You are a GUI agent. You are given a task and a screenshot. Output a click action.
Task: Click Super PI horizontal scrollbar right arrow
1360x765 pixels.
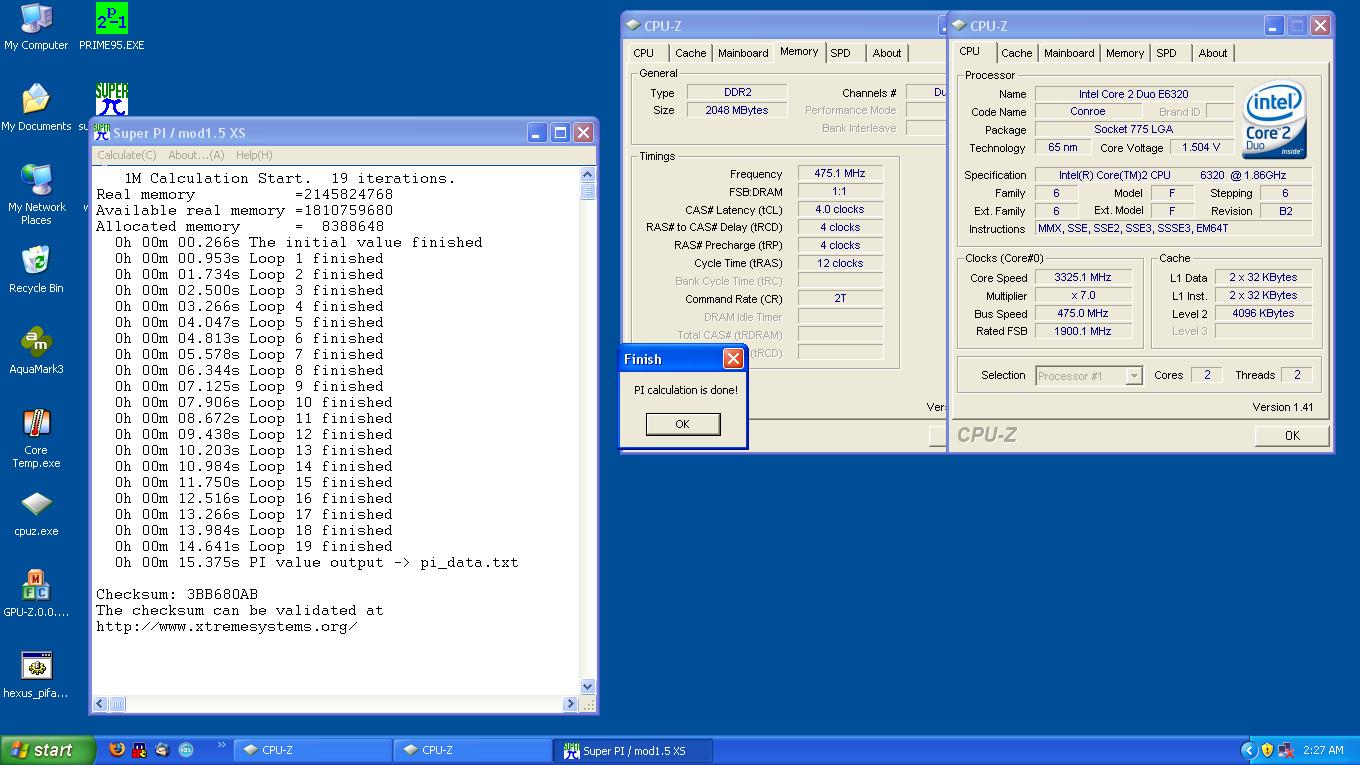(571, 704)
